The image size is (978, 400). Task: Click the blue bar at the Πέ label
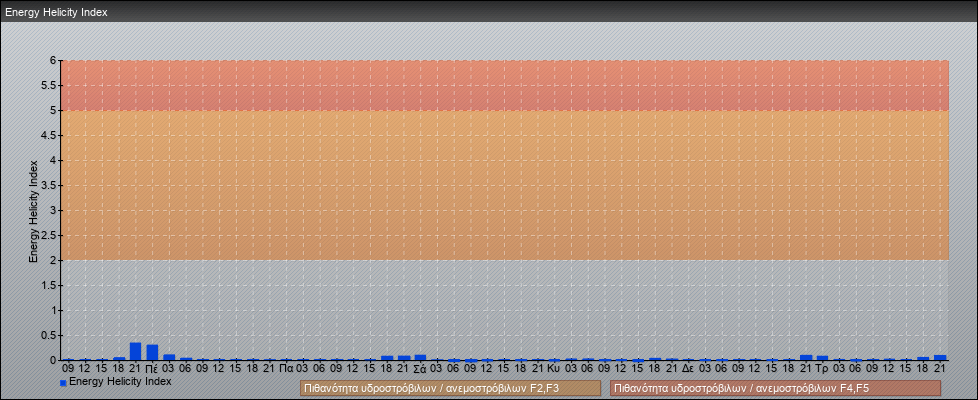(x=152, y=352)
